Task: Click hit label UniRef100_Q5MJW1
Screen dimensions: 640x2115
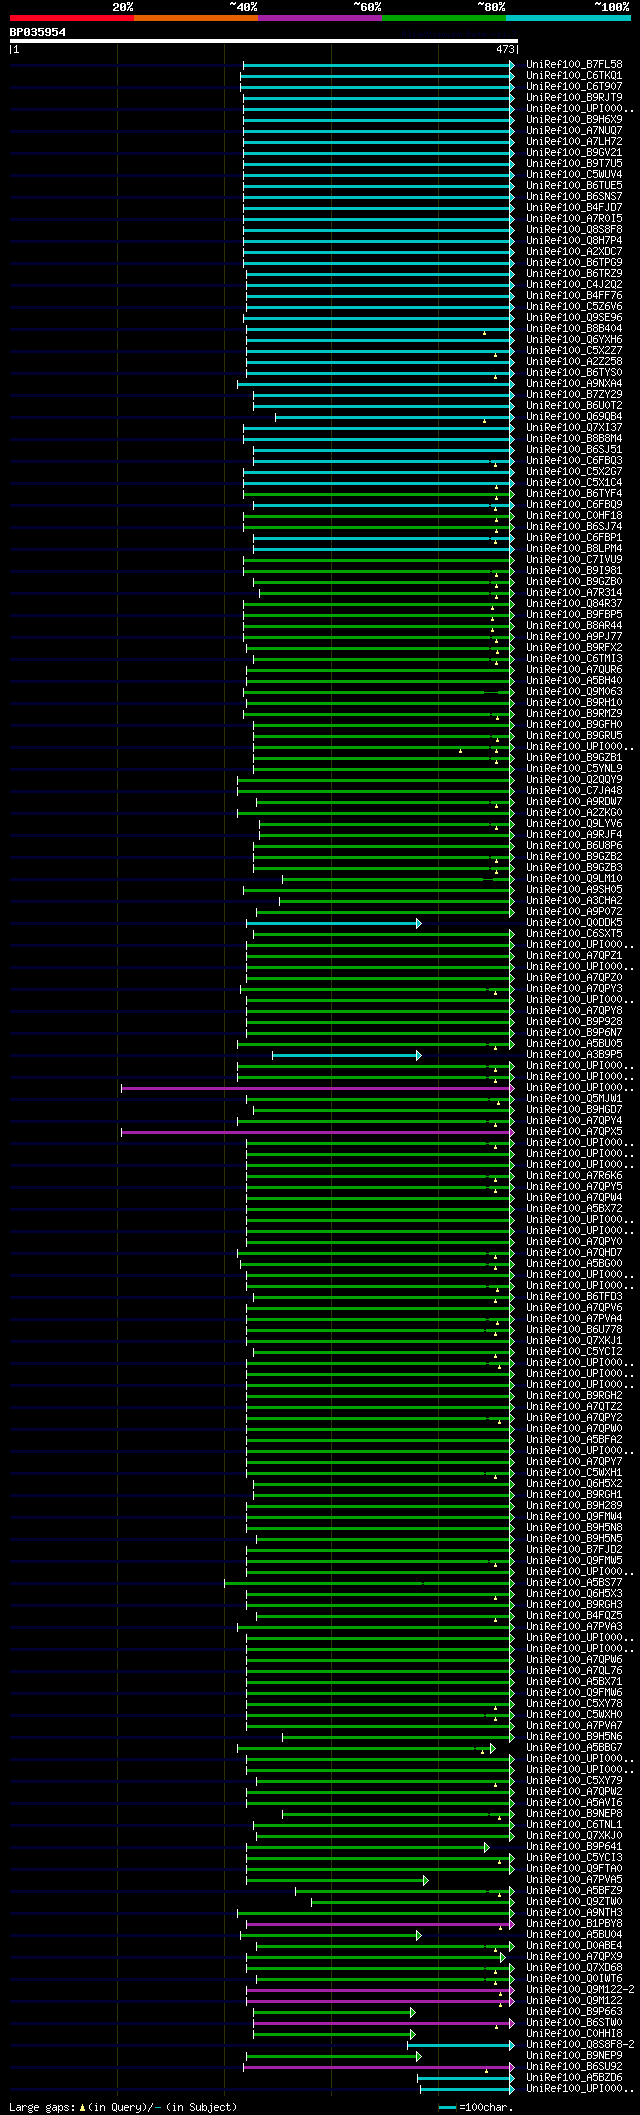Action: [574, 1098]
